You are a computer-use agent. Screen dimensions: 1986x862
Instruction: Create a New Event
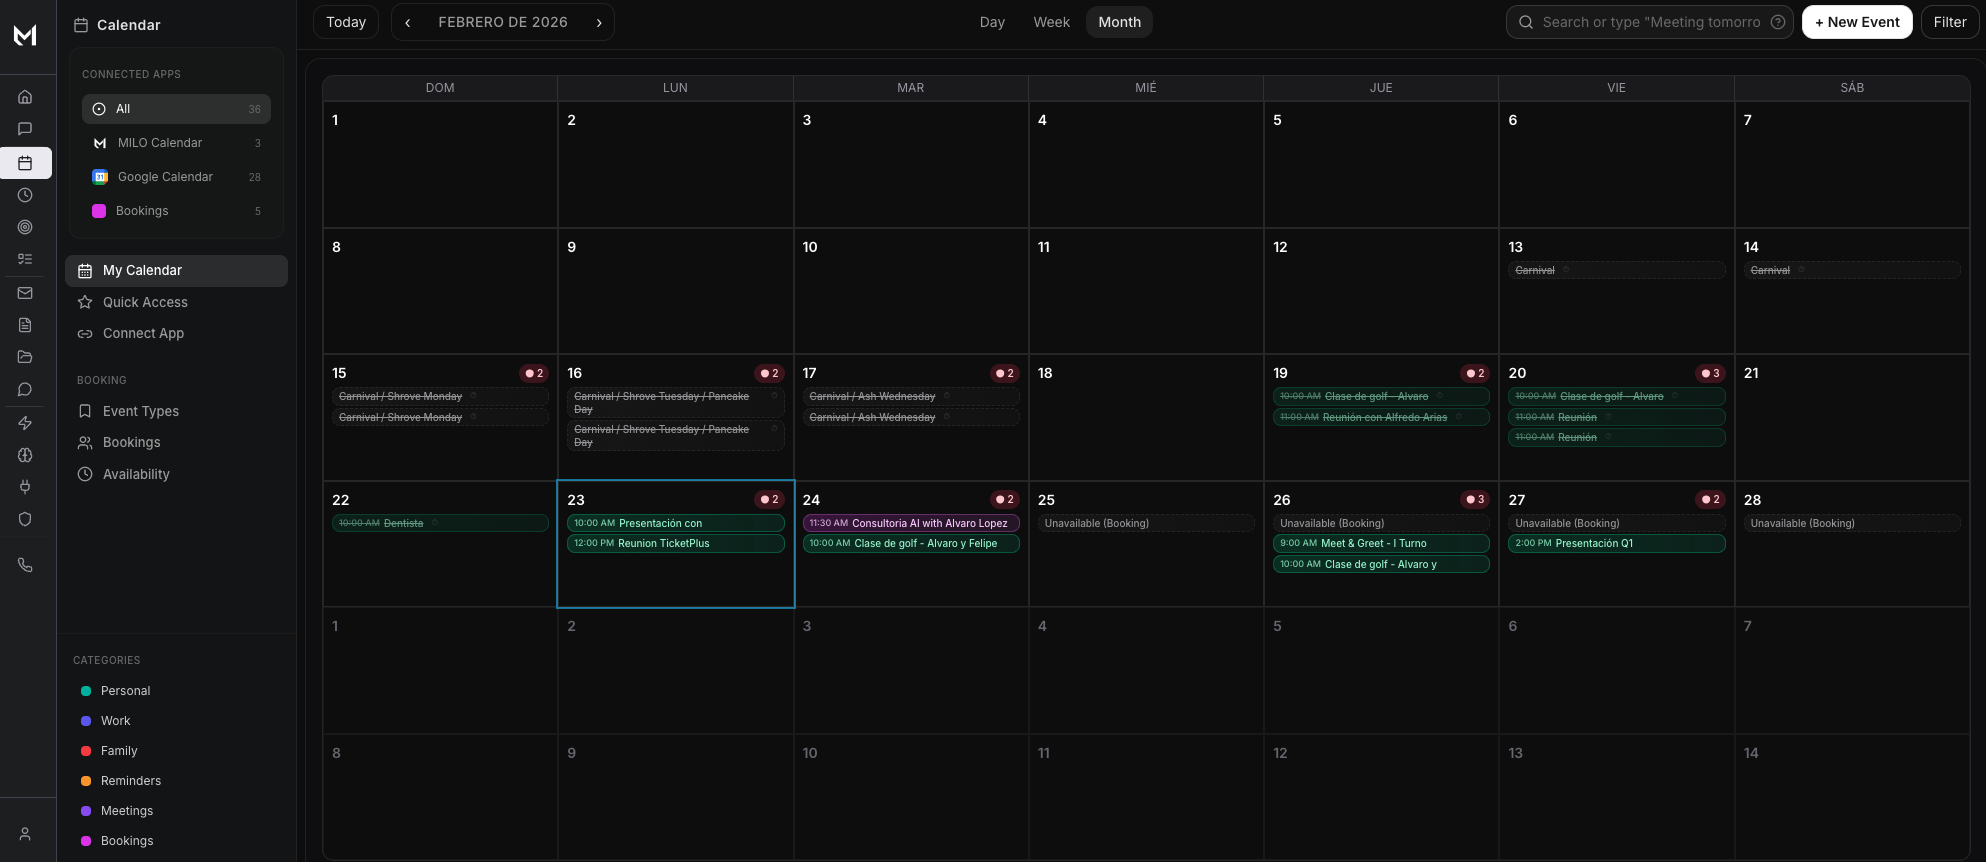(x=1857, y=22)
